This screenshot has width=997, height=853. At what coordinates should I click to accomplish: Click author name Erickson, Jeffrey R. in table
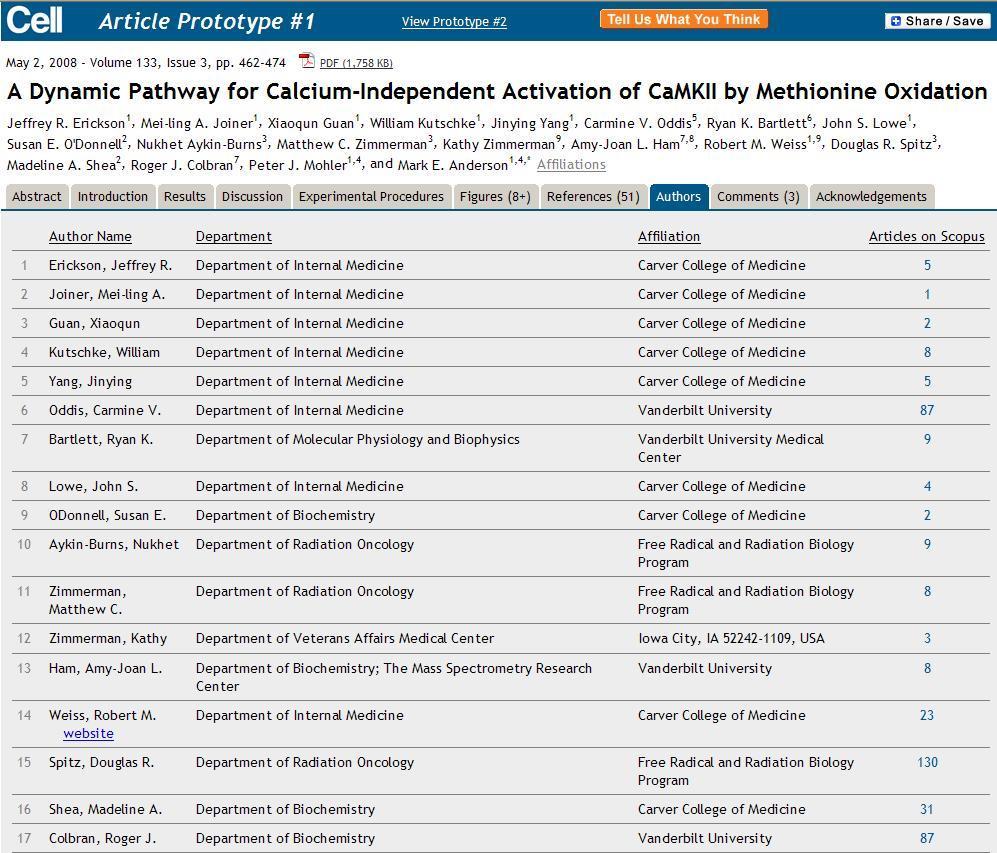[x=111, y=265]
